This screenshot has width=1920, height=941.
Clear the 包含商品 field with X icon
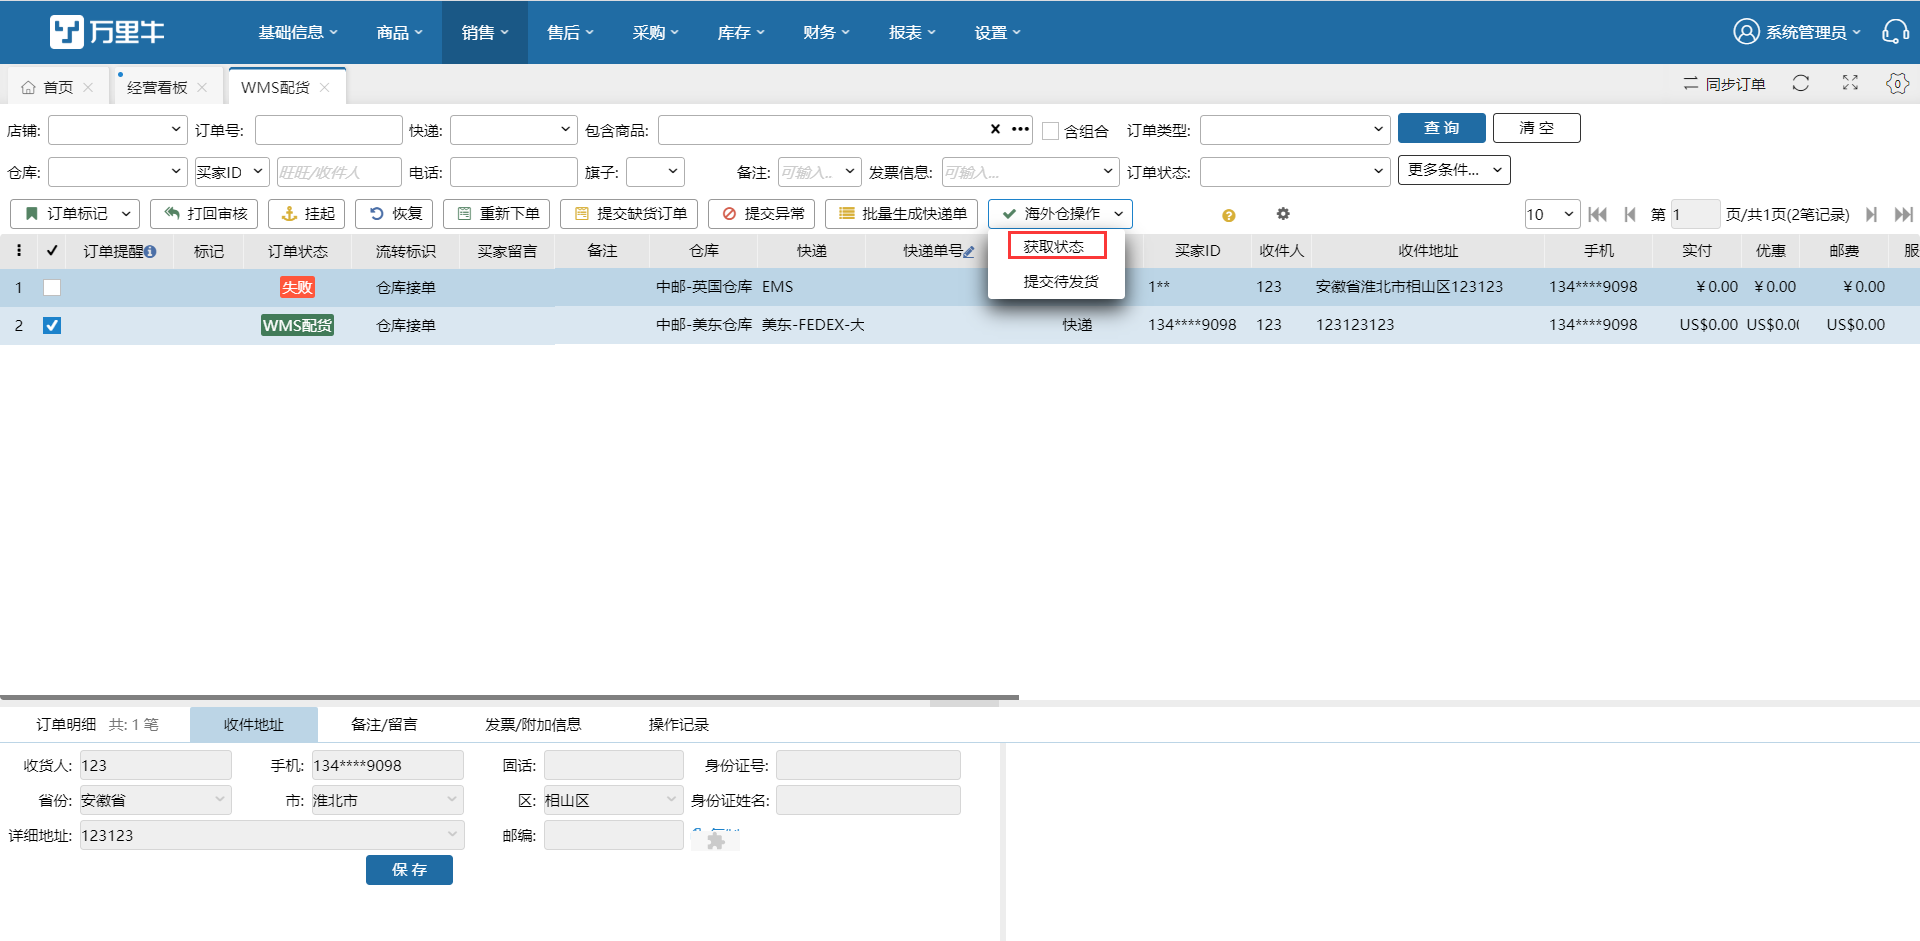(x=995, y=129)
